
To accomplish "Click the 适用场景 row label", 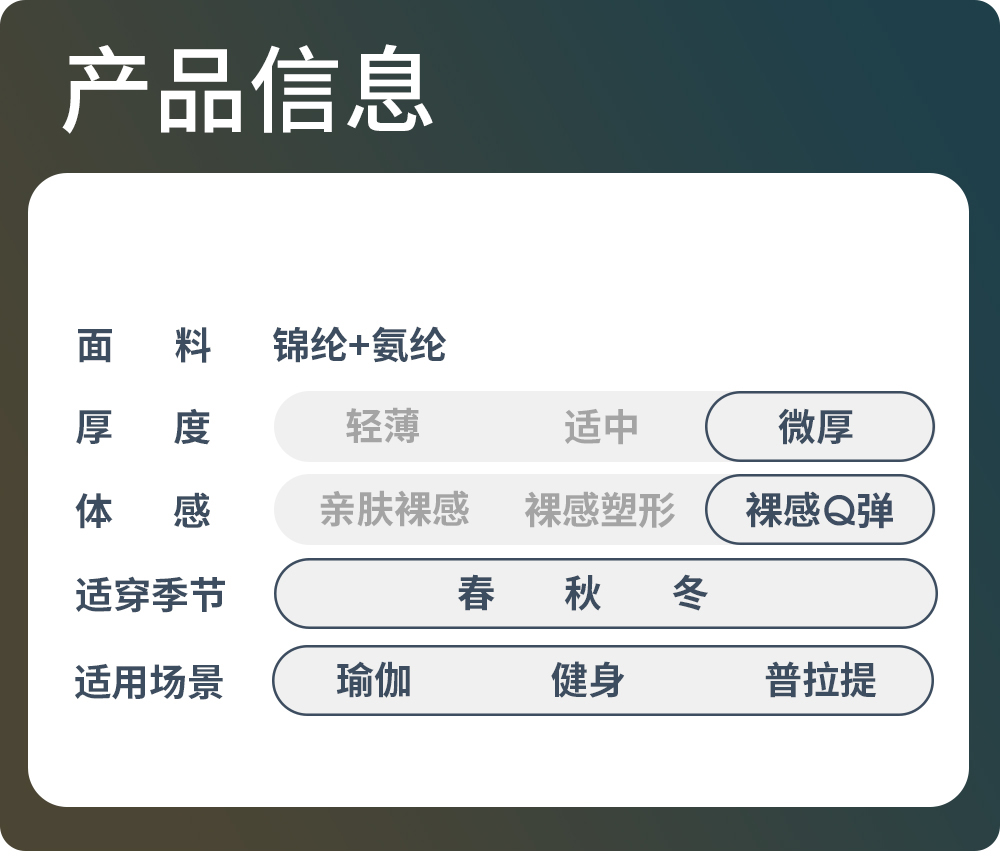I will coord(150,683).
